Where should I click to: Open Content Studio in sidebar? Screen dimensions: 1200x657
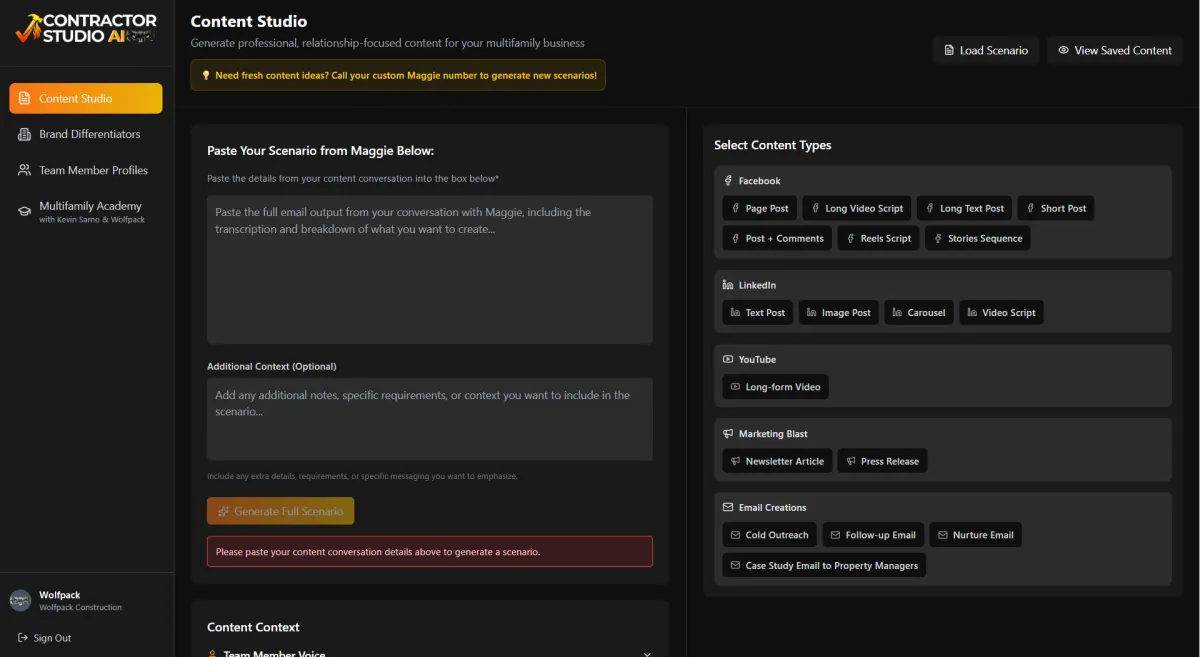point(86,98)
